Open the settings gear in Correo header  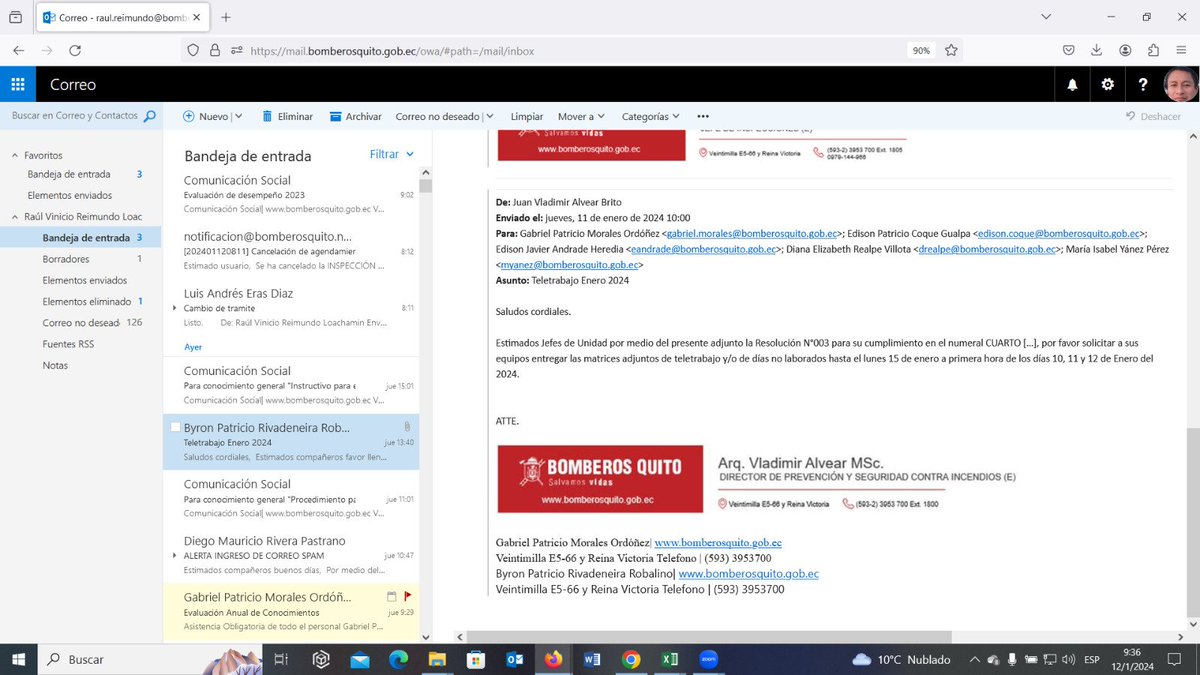tap(1107, 85)
